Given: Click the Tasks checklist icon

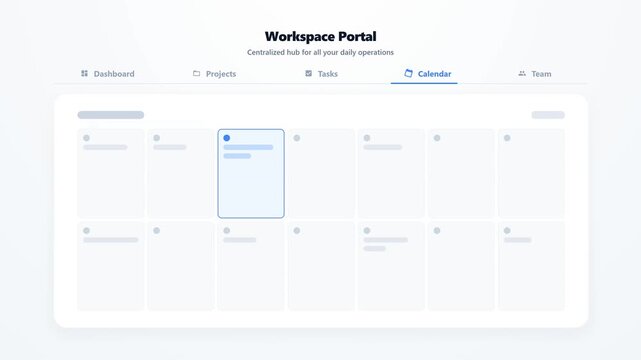Looking at the screenshot, I should (x=309, y=74).
